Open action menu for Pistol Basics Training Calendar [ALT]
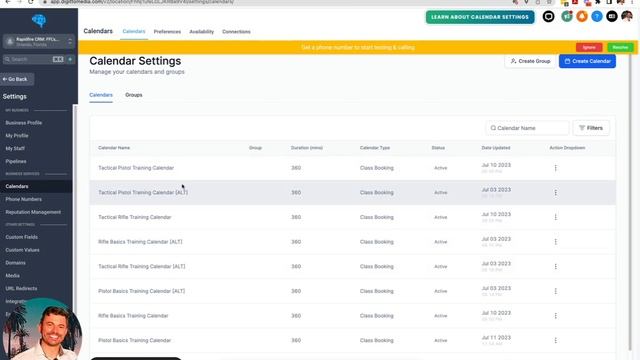 pos(556,291)
